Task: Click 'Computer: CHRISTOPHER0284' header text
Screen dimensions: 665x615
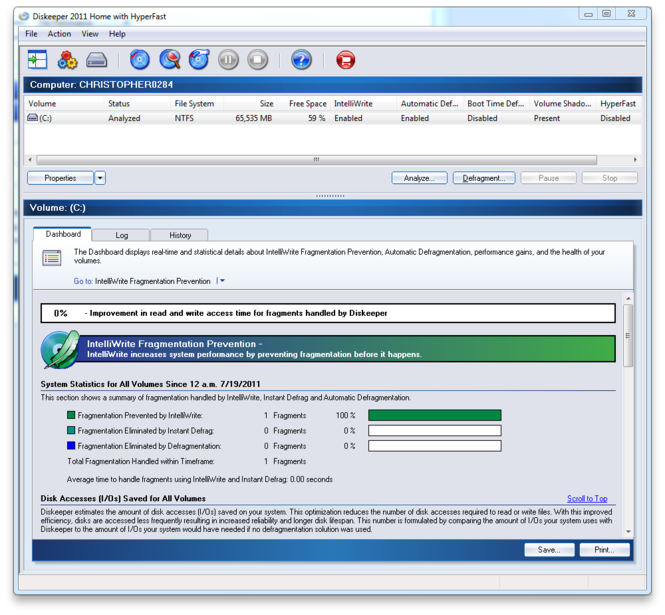Action: click(101, 84)
